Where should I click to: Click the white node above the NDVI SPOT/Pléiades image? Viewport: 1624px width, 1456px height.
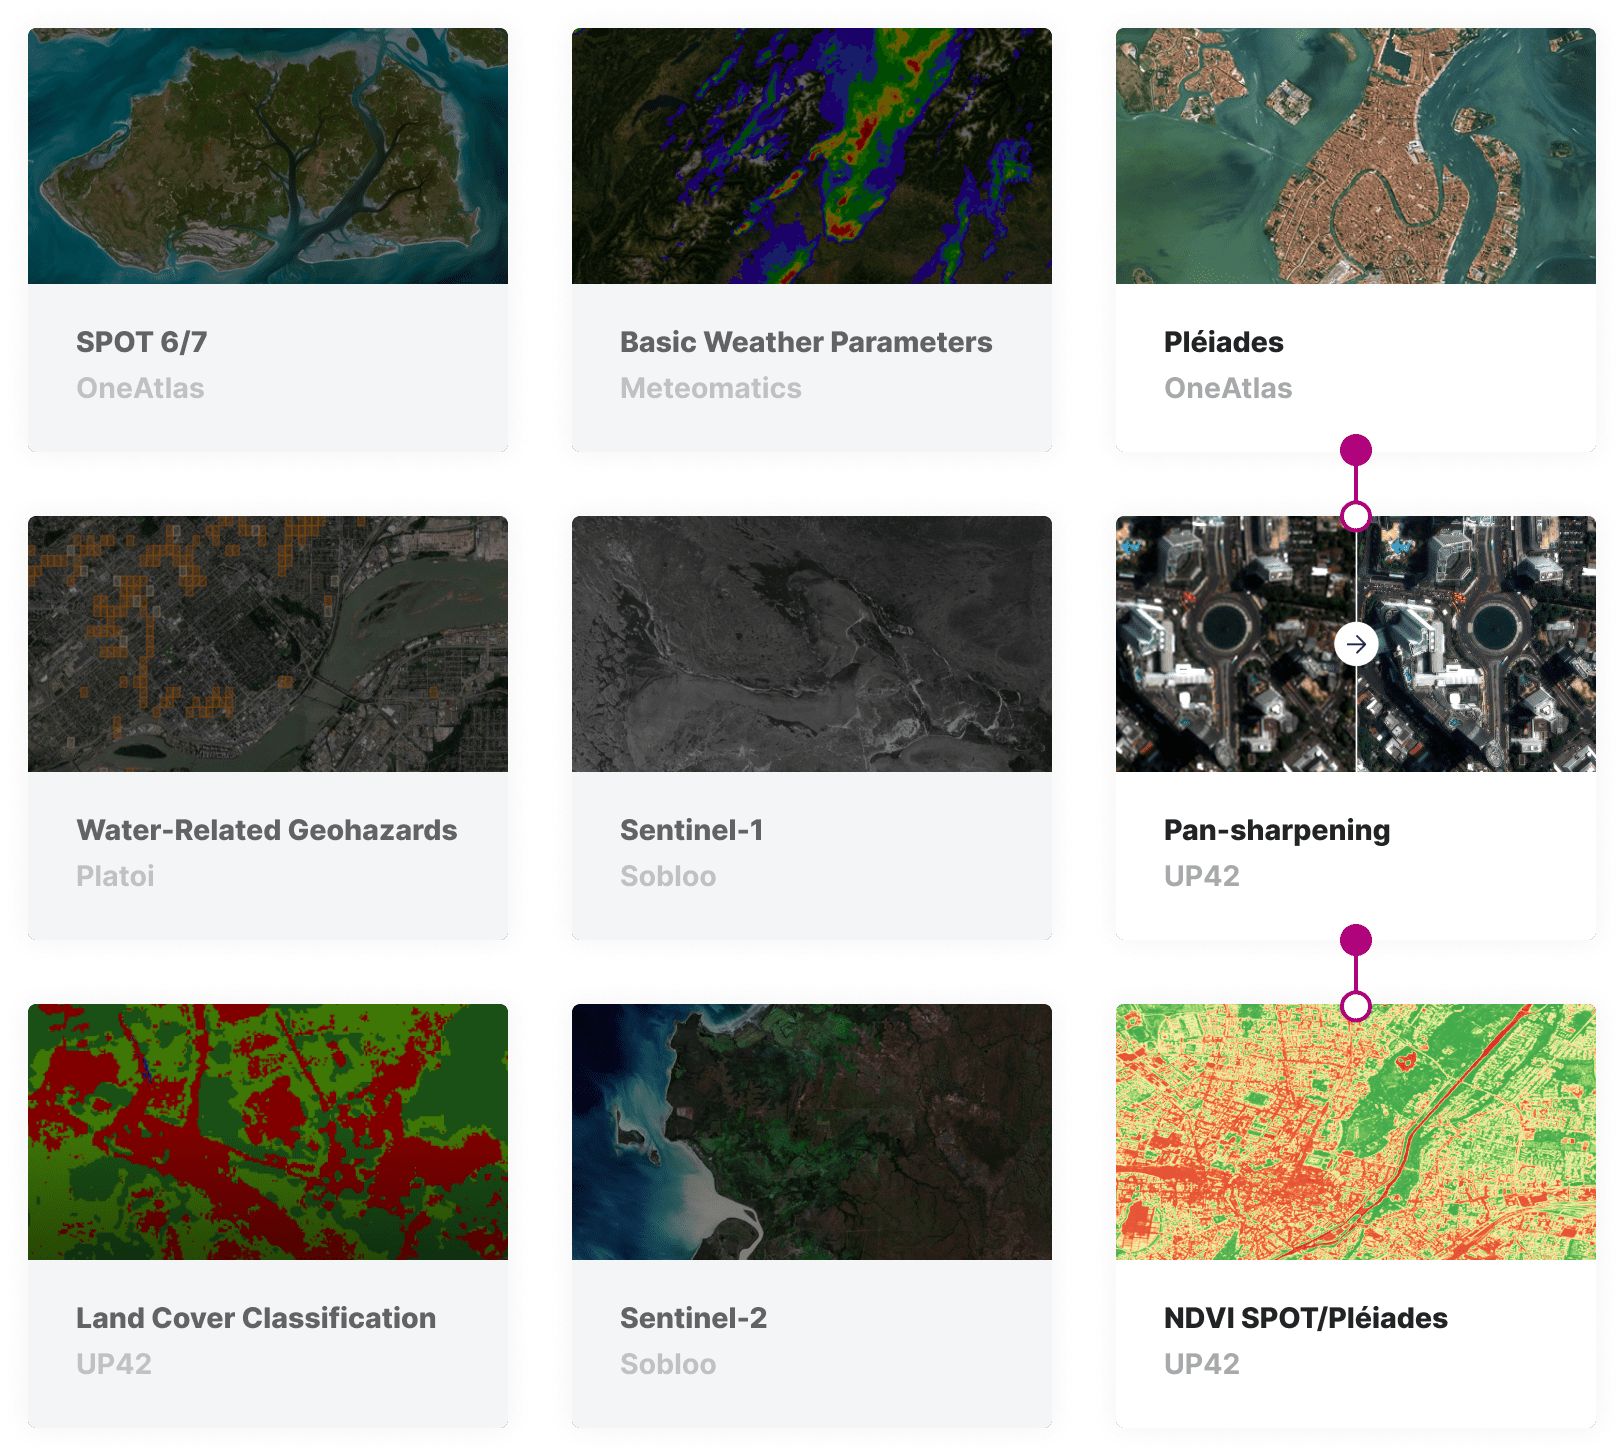click(x=1357, y=1005)
